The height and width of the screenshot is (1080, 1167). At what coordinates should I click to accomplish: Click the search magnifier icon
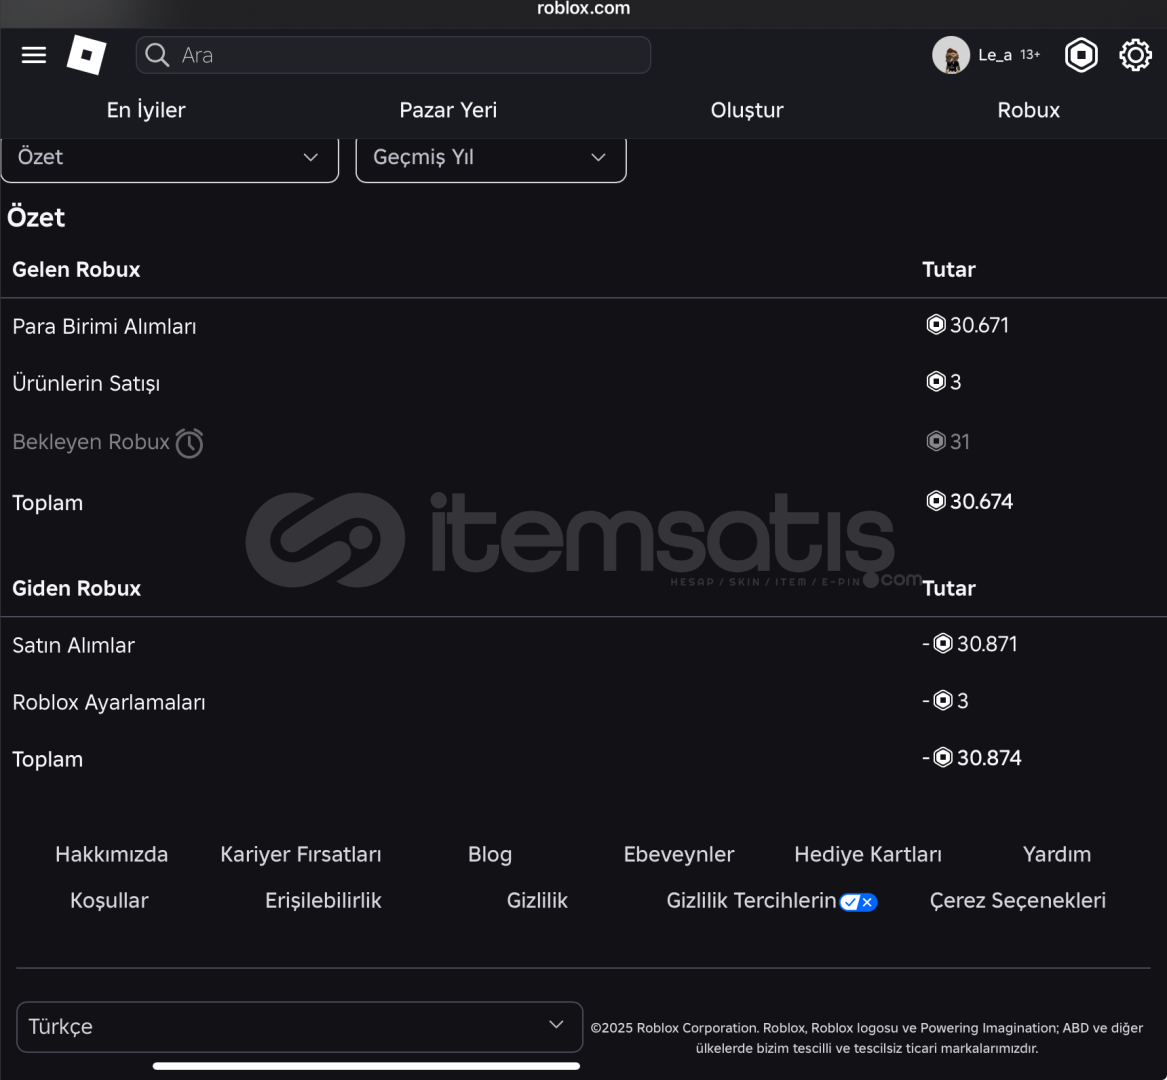click(x=157, y=55)
